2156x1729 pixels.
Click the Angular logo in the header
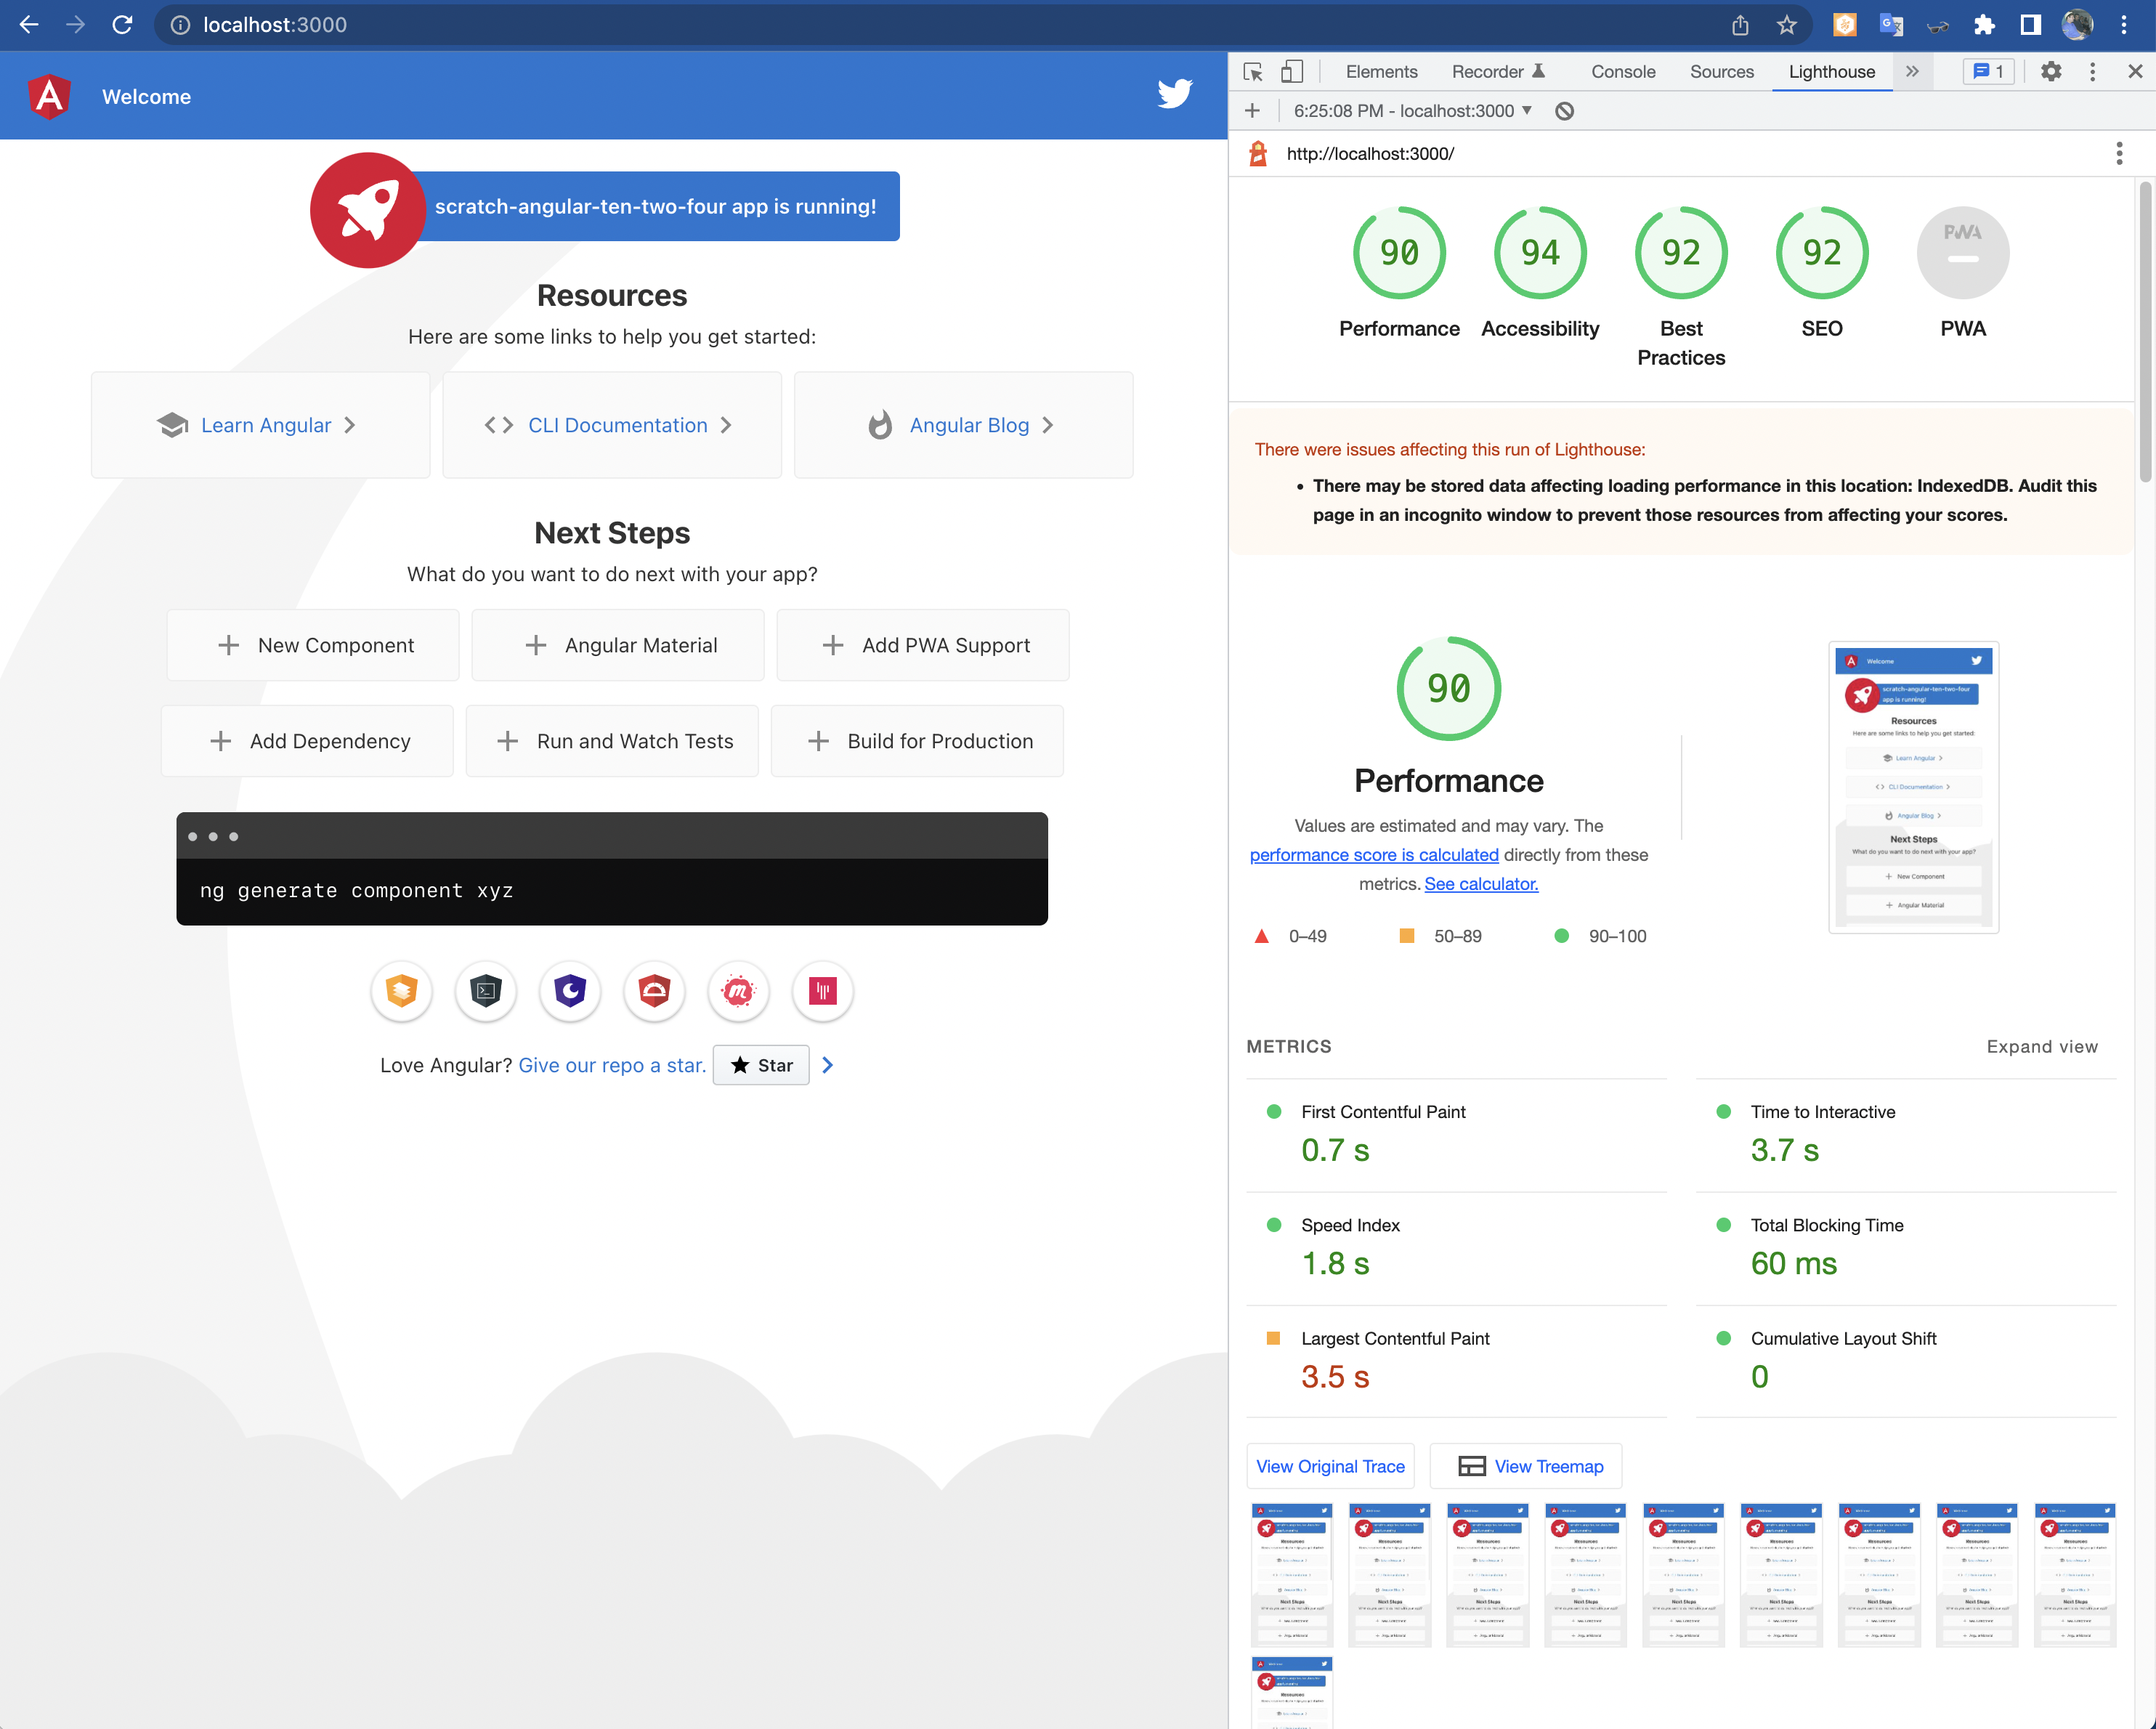49,96
